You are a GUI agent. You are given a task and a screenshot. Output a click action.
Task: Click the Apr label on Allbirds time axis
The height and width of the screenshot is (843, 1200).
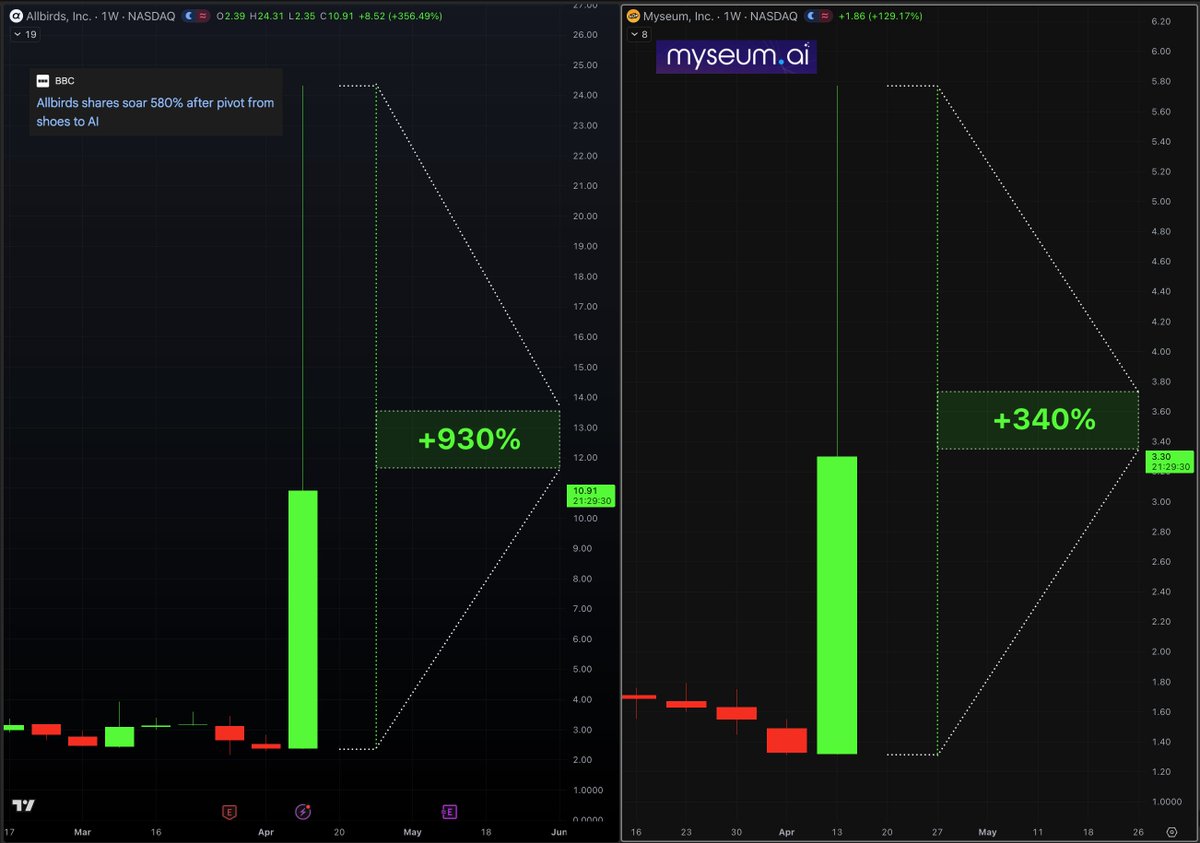pos(266,832)
